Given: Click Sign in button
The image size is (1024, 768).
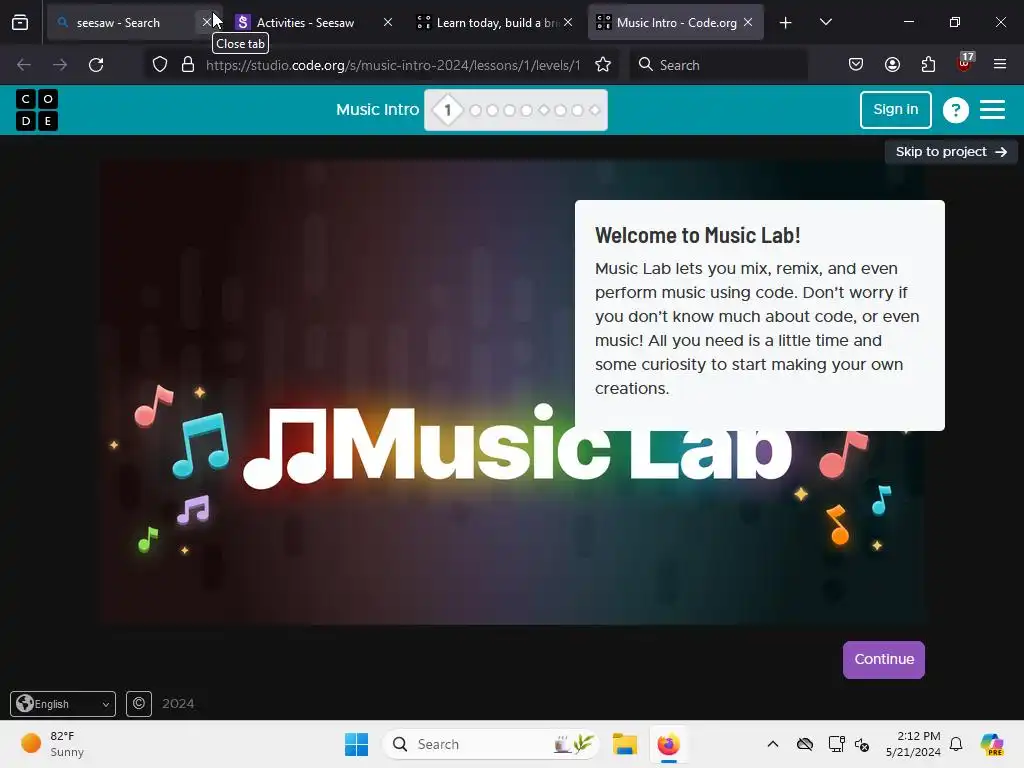Looking at the screenshot, I should click(x=895, y=110).
